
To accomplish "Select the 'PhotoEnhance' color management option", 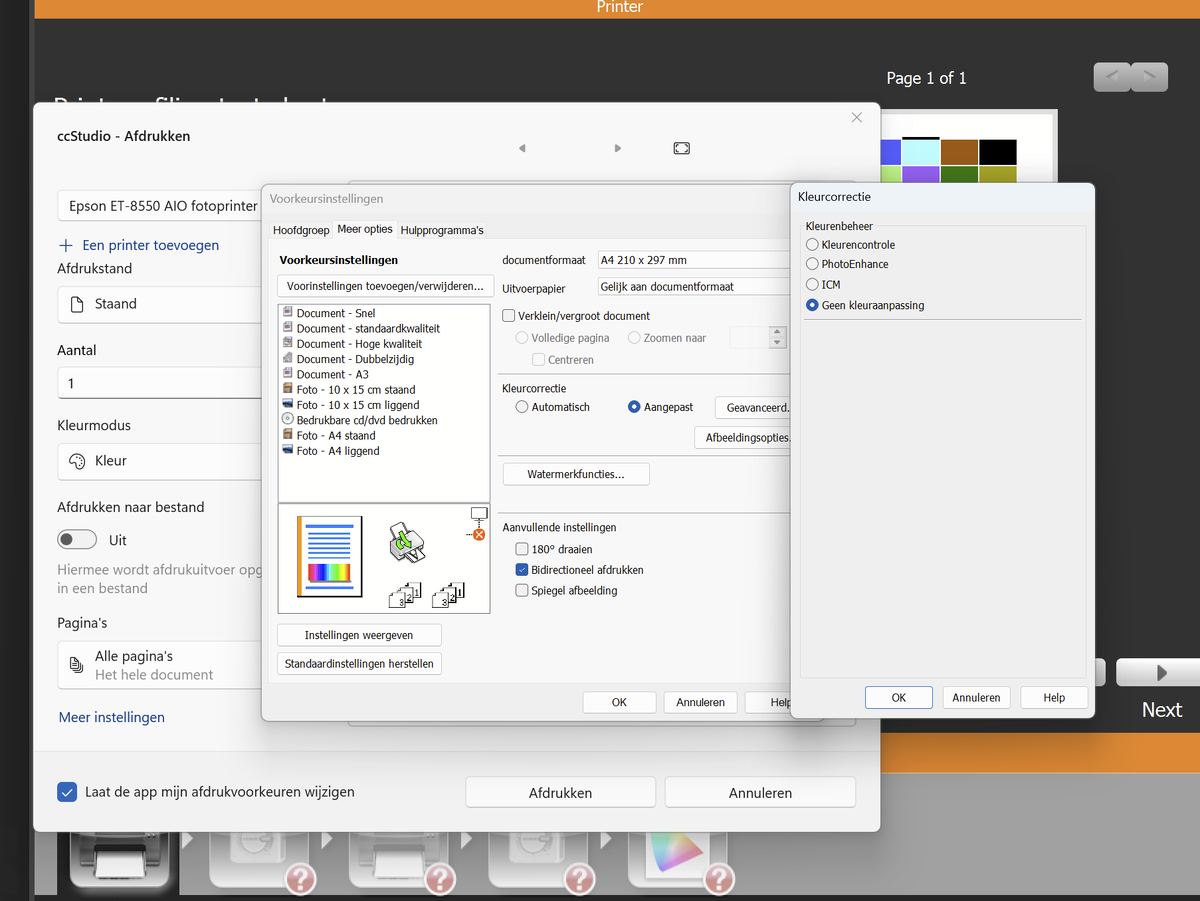I will [x=813, y=264].
